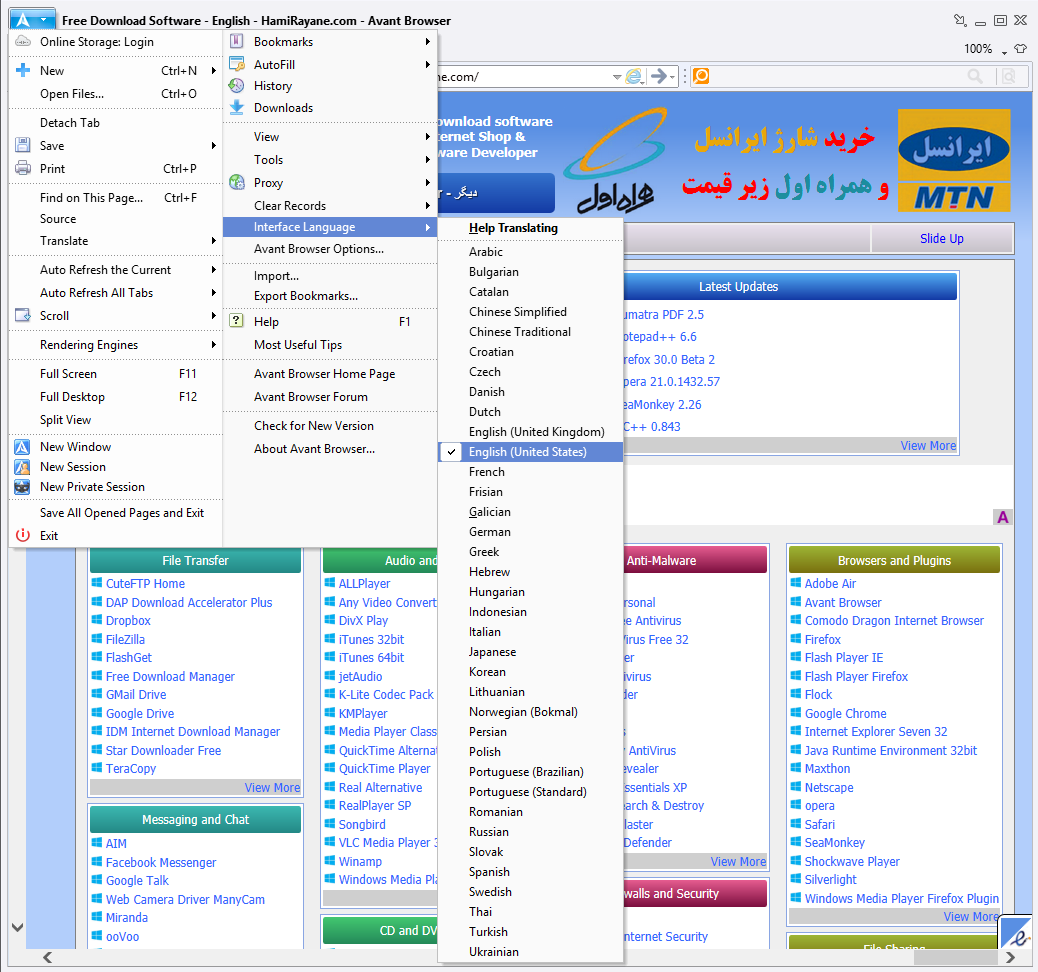Choose German as the interface language
1038x972 pixels.
pos(490,532)
